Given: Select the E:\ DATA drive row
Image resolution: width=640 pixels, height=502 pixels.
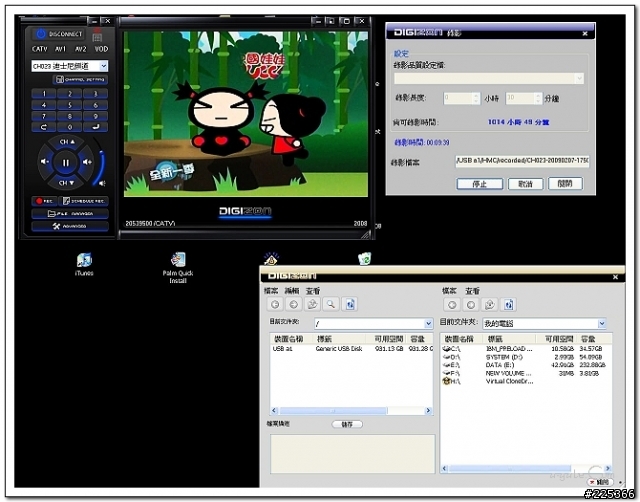Looking at the screenshot, I should click(524, 365).
